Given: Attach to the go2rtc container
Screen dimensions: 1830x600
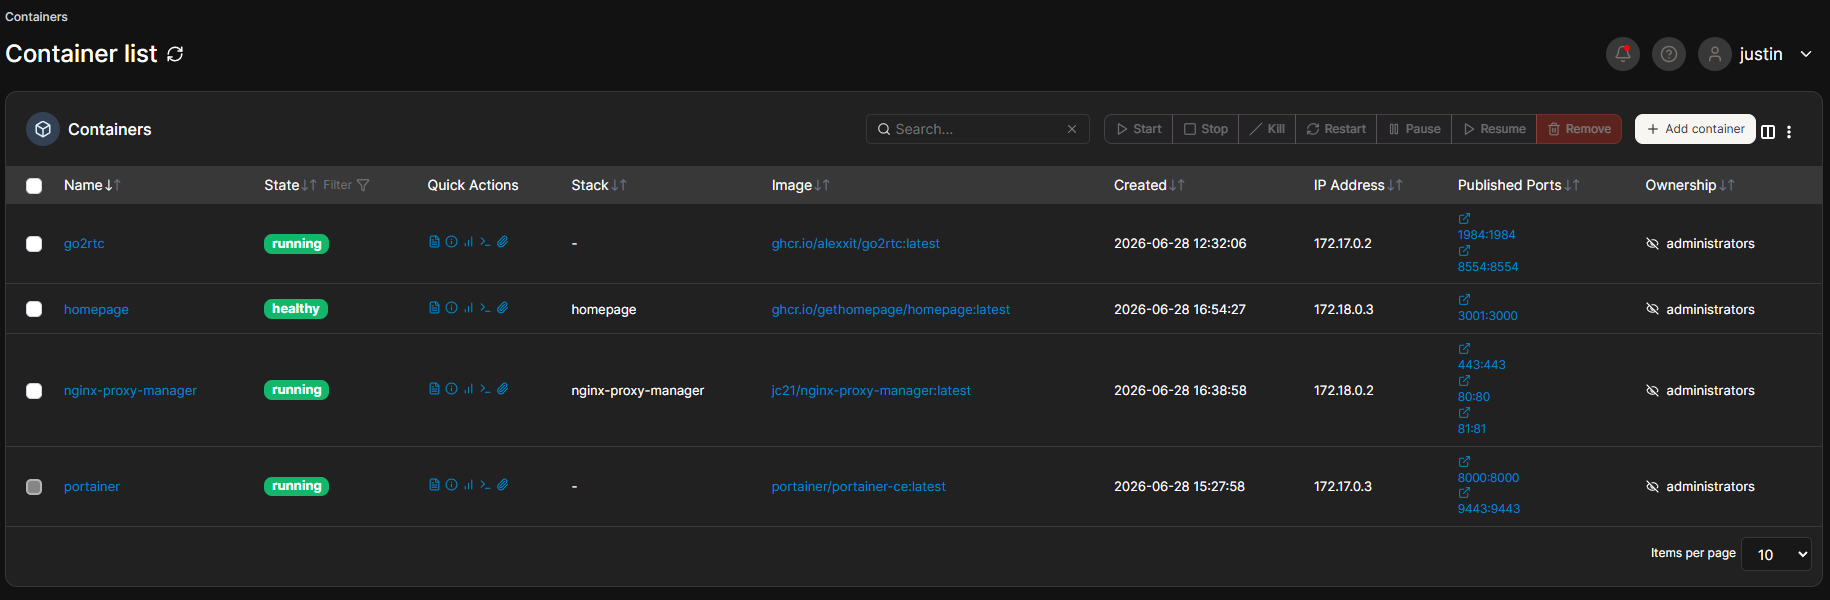Looking at the screenshot, I should (x=502, y=242).
